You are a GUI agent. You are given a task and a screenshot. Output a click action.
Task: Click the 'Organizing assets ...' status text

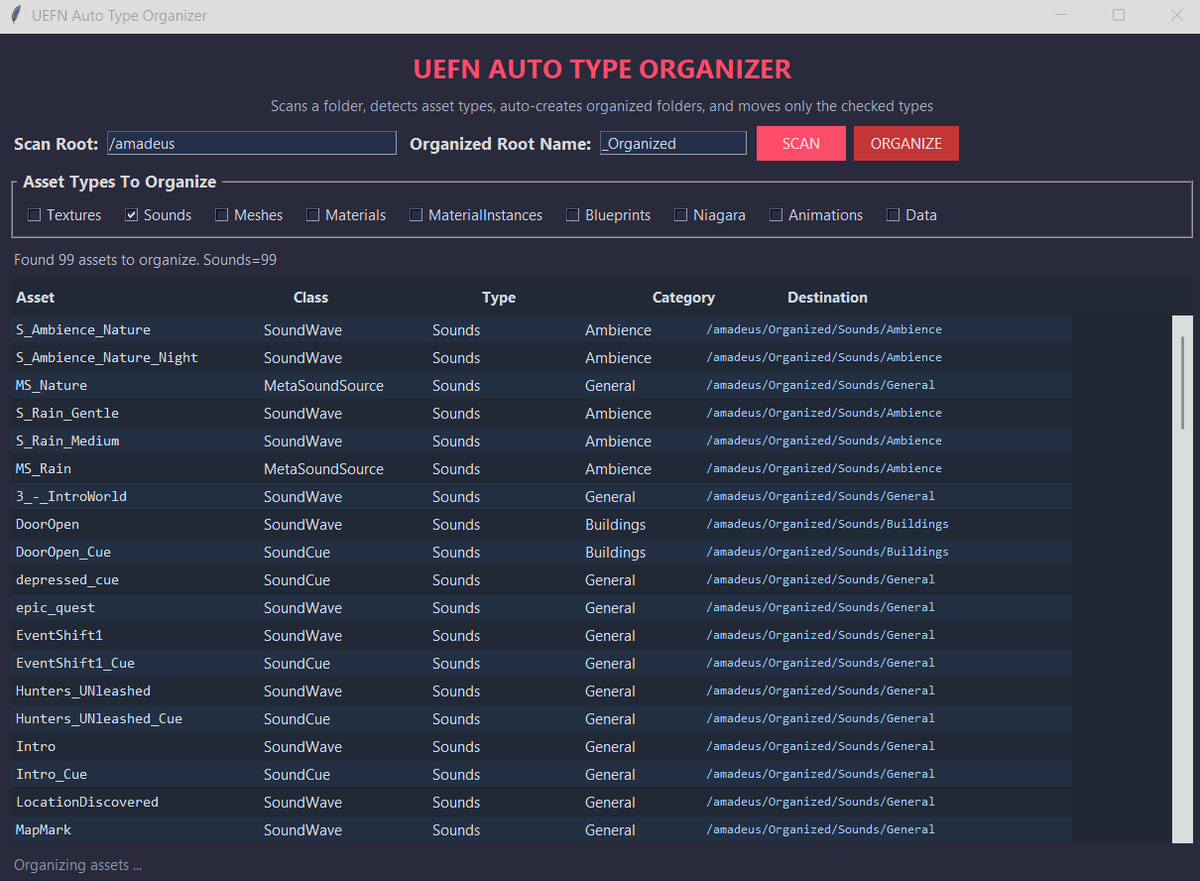pyautogui.click(x=78, y=865)
